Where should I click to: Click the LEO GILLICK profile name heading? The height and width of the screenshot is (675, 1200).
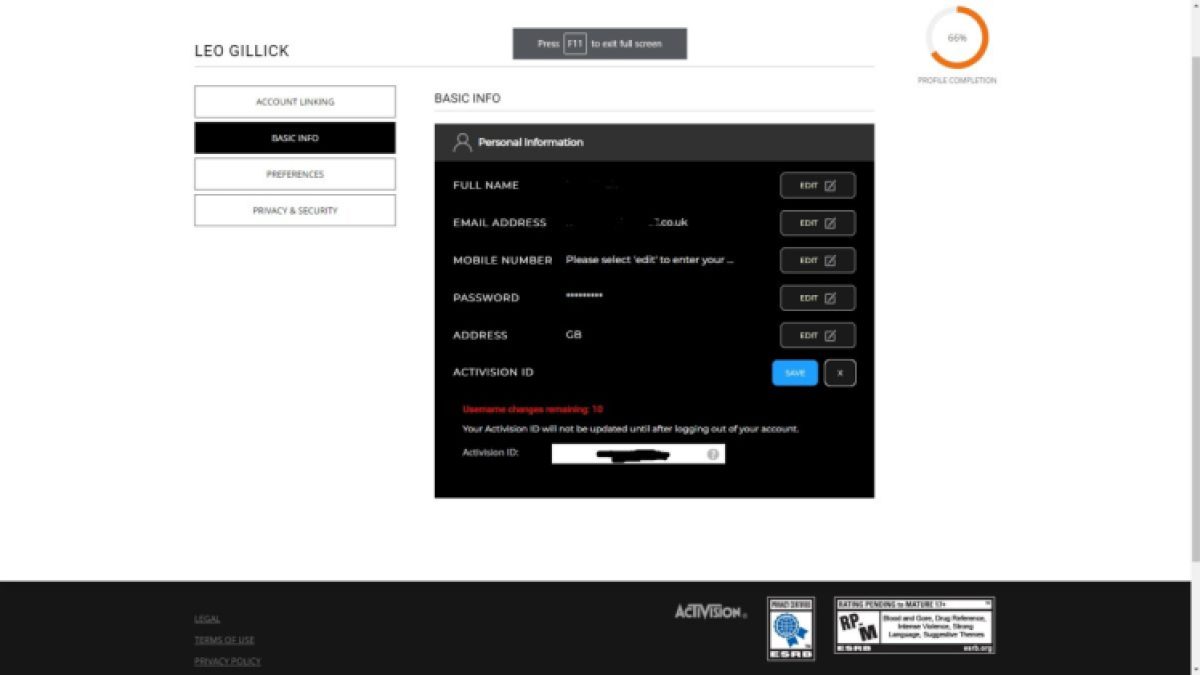(x=242, y=51)
